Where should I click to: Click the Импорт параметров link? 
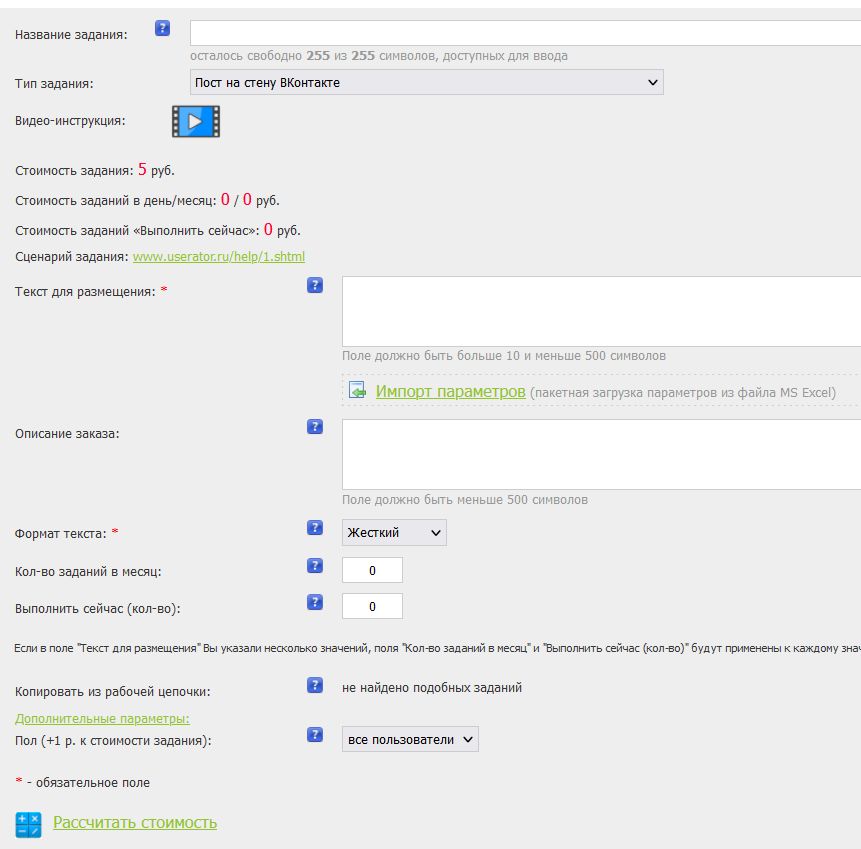(x=450, y=392)
